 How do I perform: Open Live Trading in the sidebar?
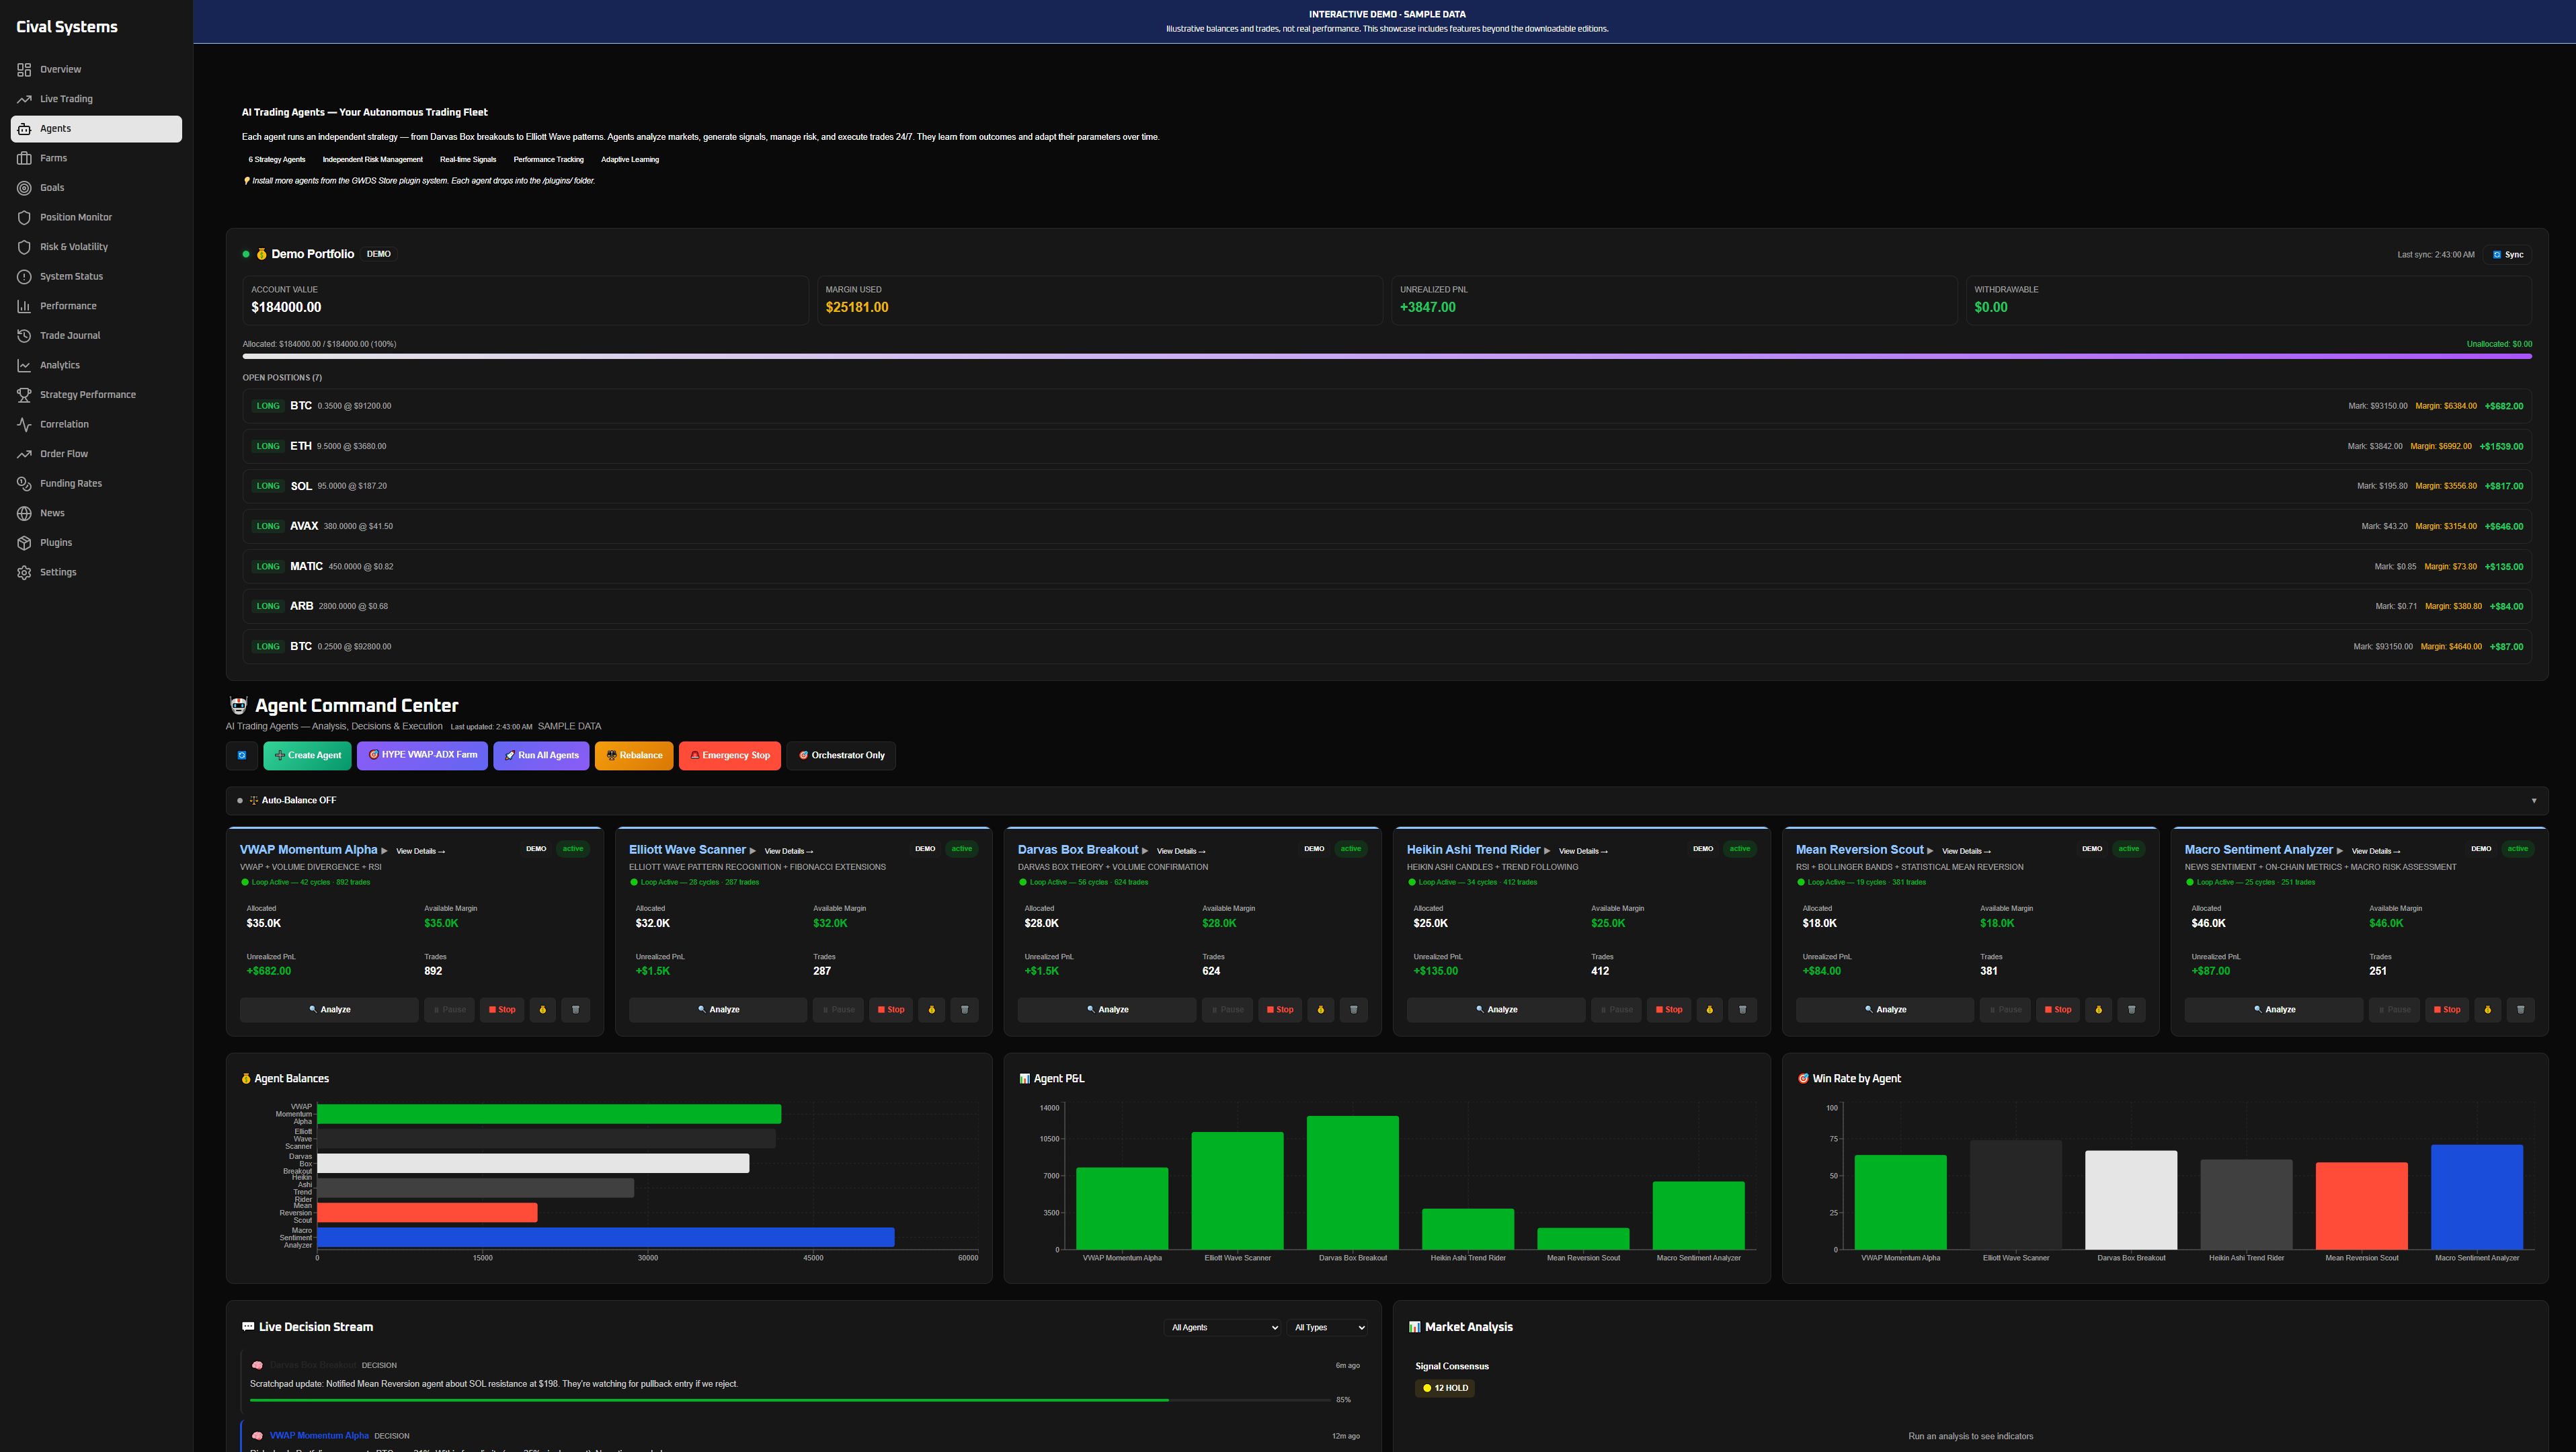click(96, 99)
